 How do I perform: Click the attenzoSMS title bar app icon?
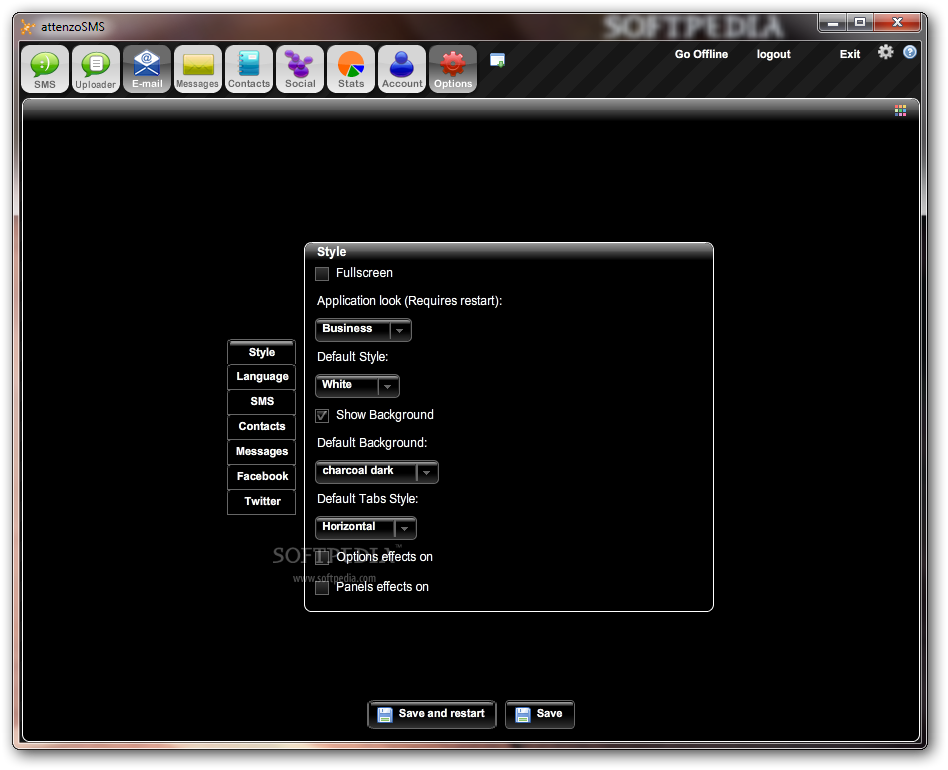[27, 27]
